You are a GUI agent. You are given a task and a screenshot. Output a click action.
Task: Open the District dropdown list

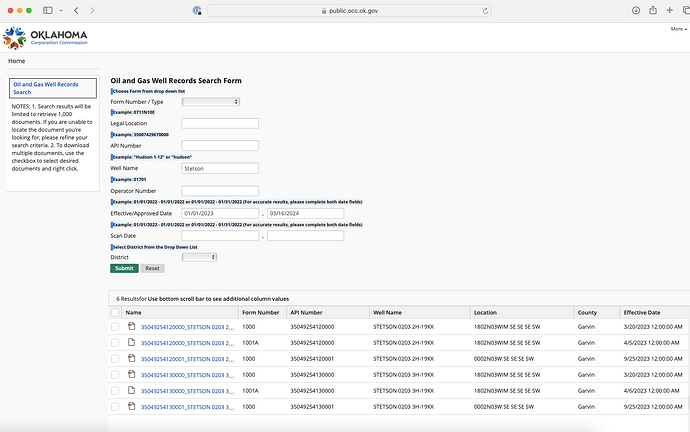tap(199, 257)
